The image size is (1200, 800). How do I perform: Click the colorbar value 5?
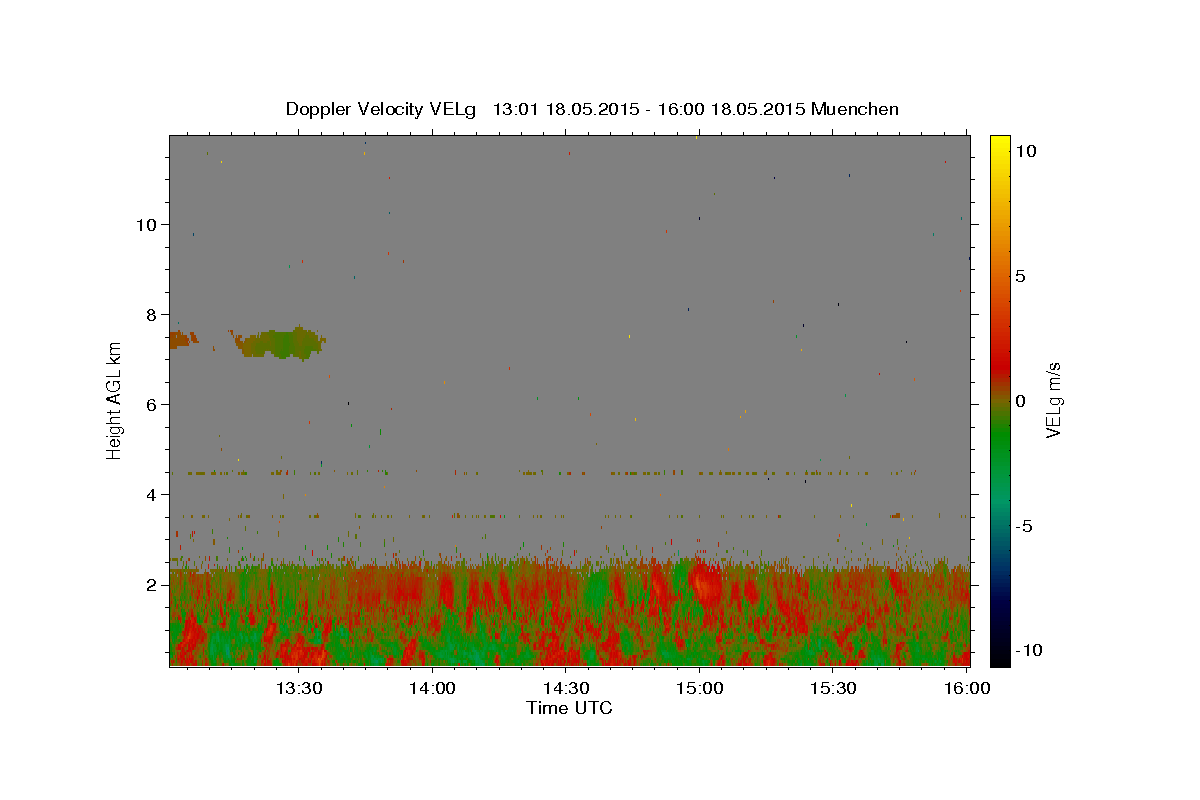(1020, 276)
